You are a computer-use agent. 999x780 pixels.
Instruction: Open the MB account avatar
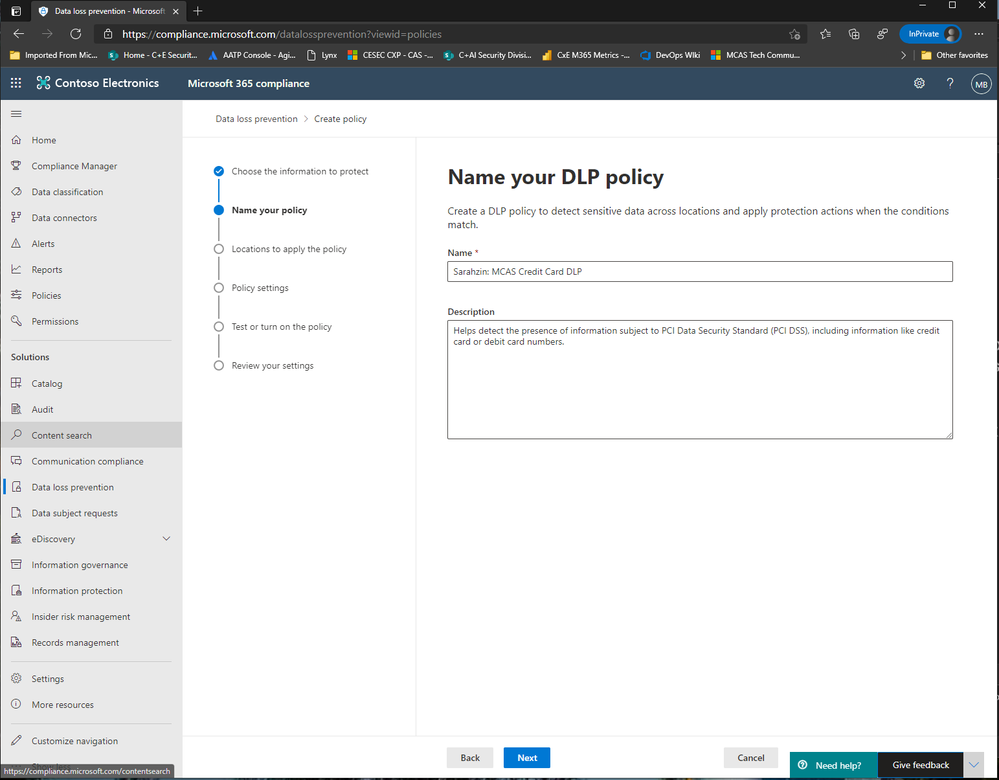981,83
